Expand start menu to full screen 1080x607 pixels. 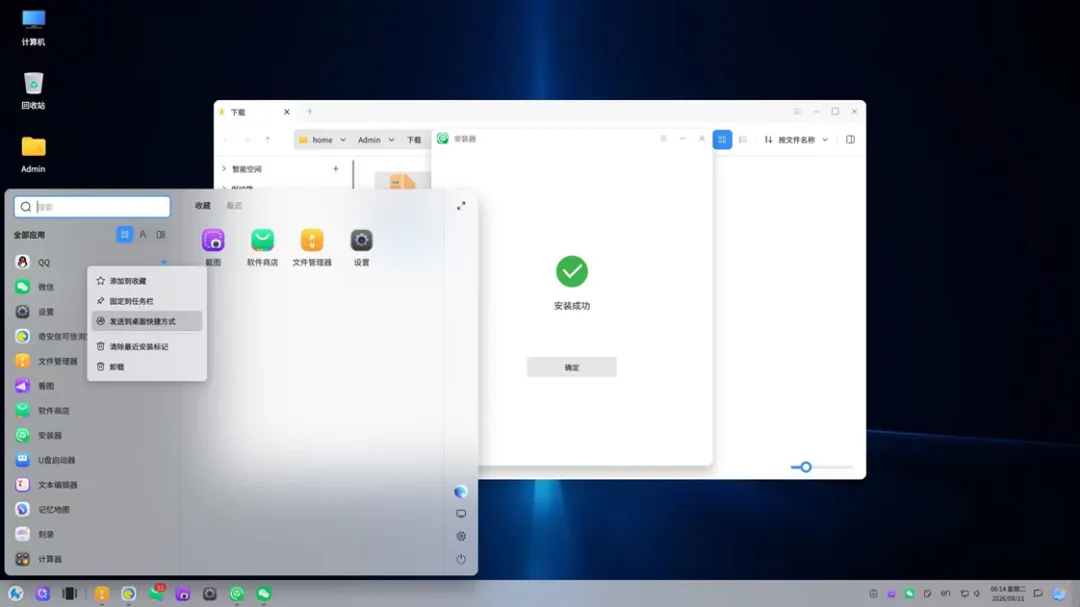click(461, 206)
